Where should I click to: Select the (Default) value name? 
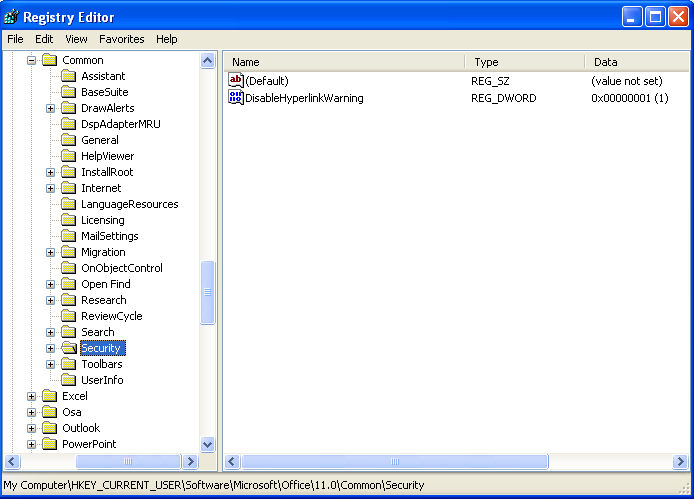[x=267, y=81]
